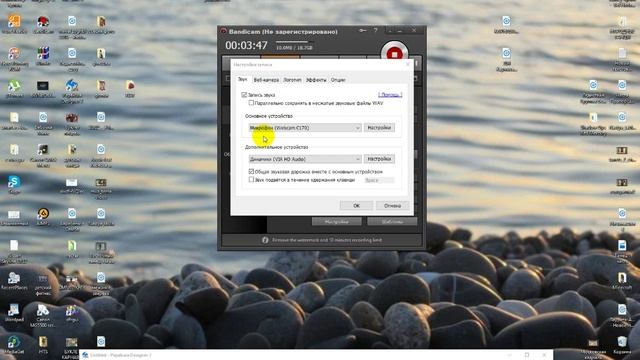Select the Wordpad desktop icon
This screenshot has width=640, height=360.
pos(14,313)
